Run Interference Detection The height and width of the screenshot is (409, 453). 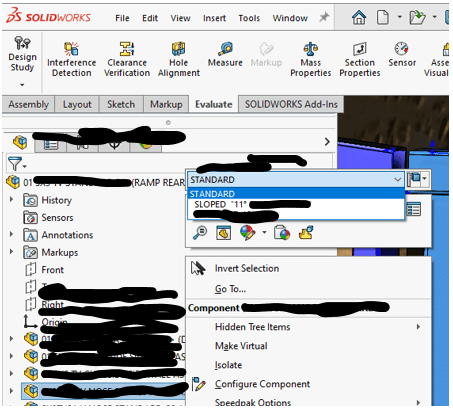tap(71, 59)
